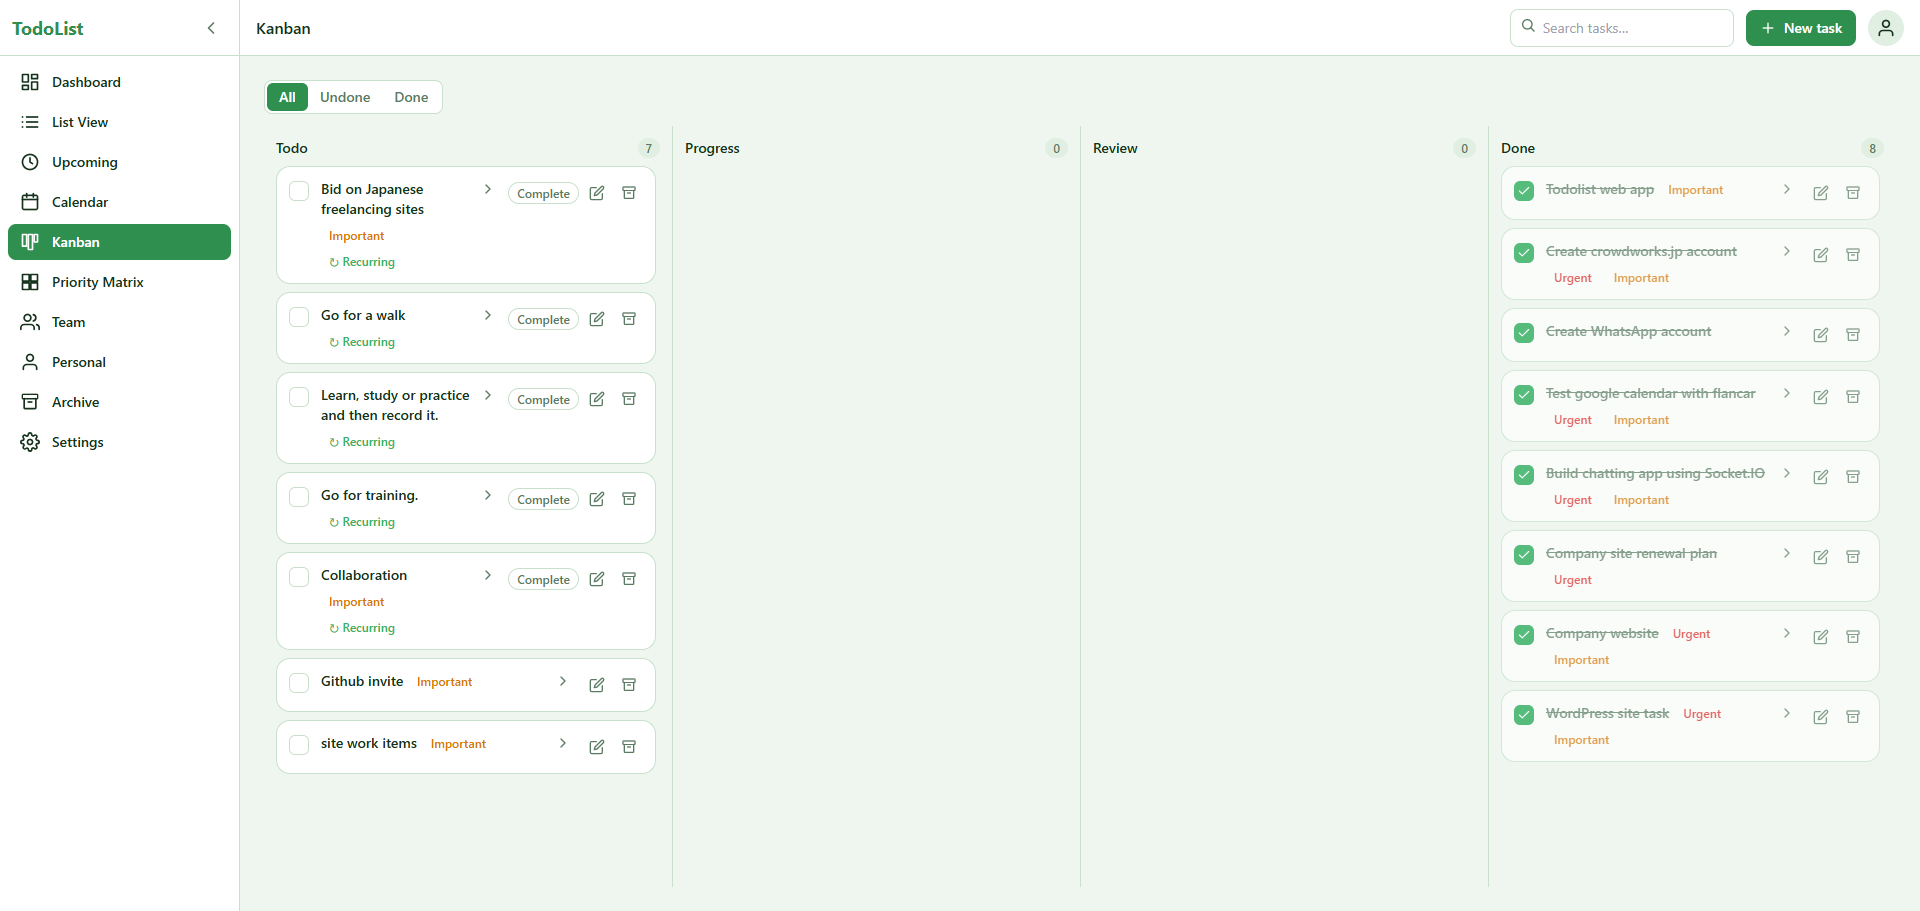Archive the Collaboration task
This screenshot has width=1920, height=911.
629,579
